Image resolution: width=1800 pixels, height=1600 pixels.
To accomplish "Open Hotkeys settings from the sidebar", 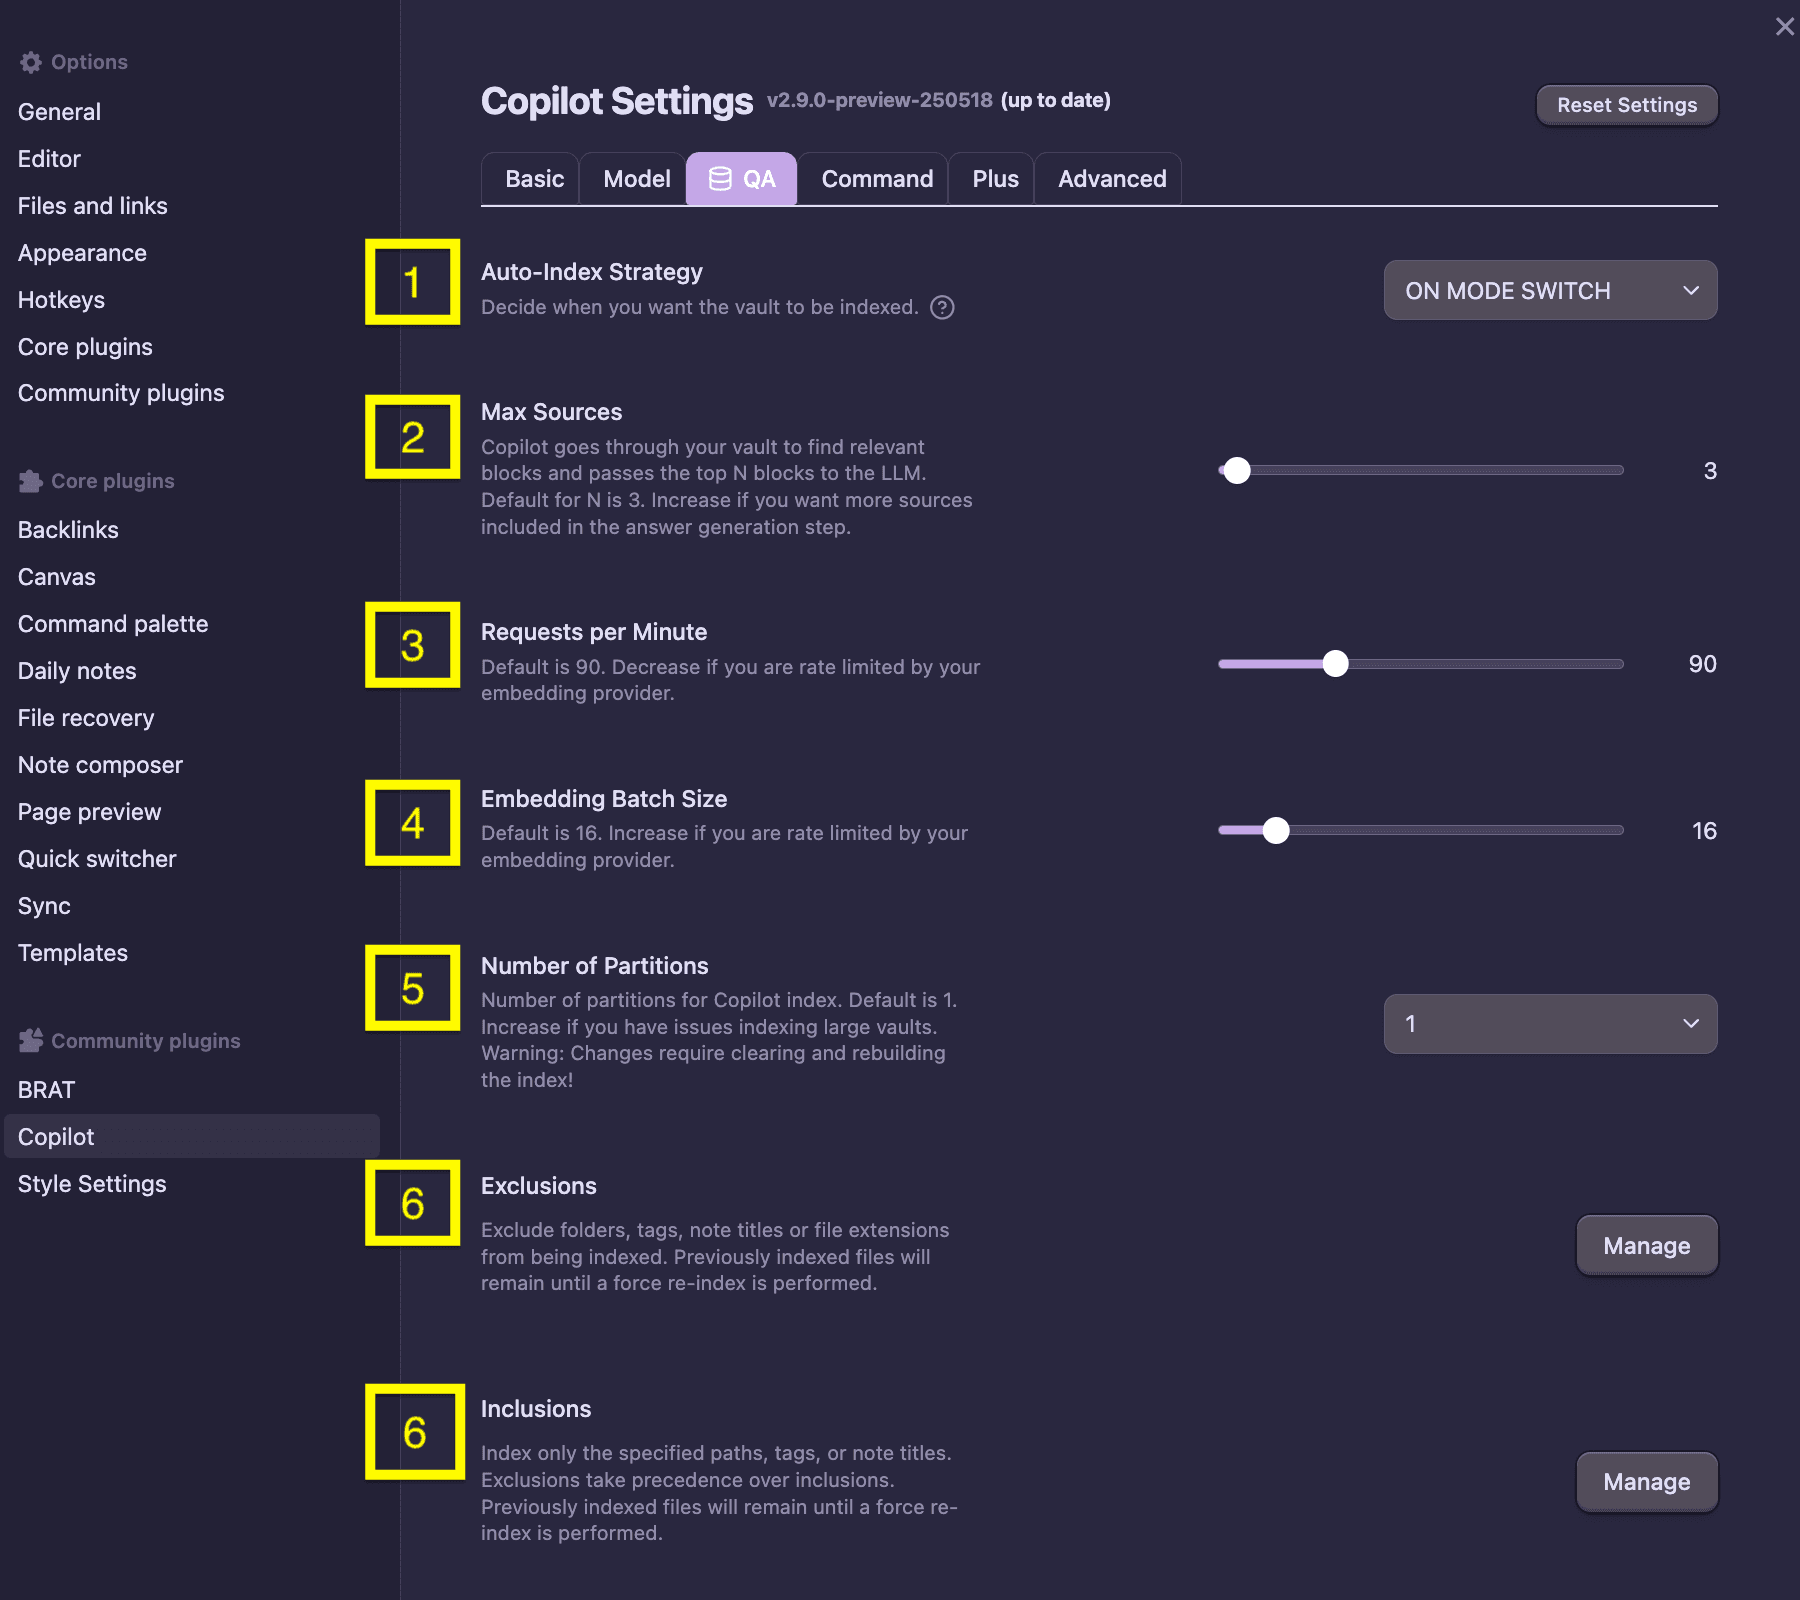I will click(x=61, y=299).
